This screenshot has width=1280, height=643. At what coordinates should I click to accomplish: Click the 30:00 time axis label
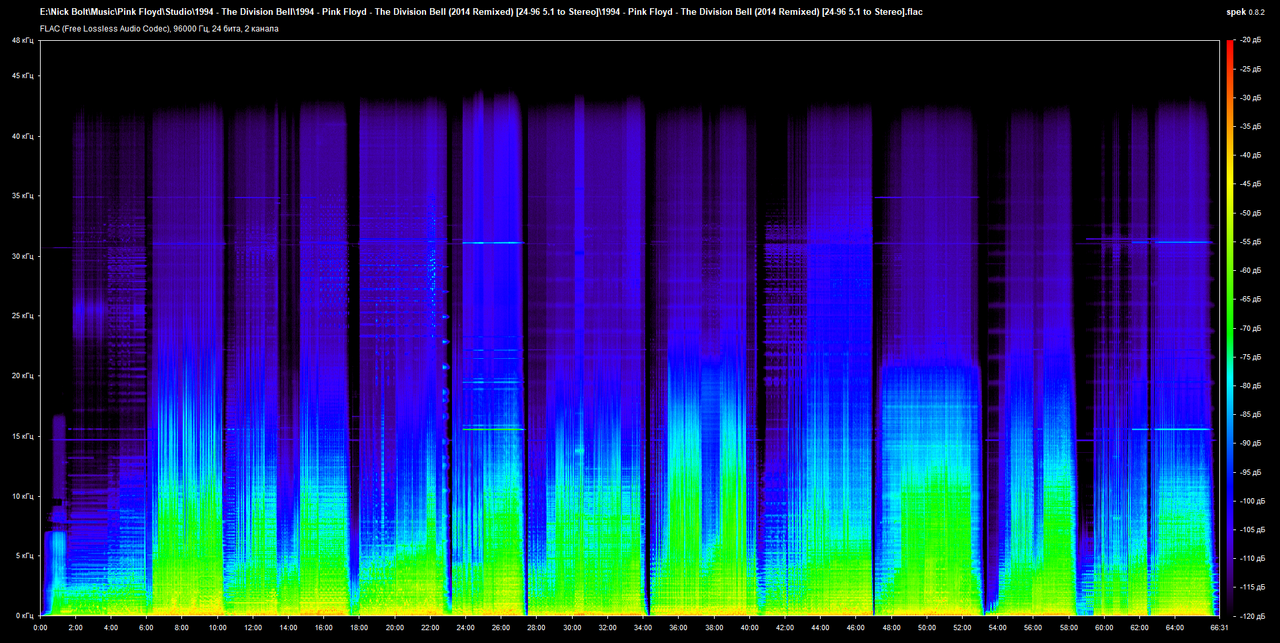(x=571, y=628)
